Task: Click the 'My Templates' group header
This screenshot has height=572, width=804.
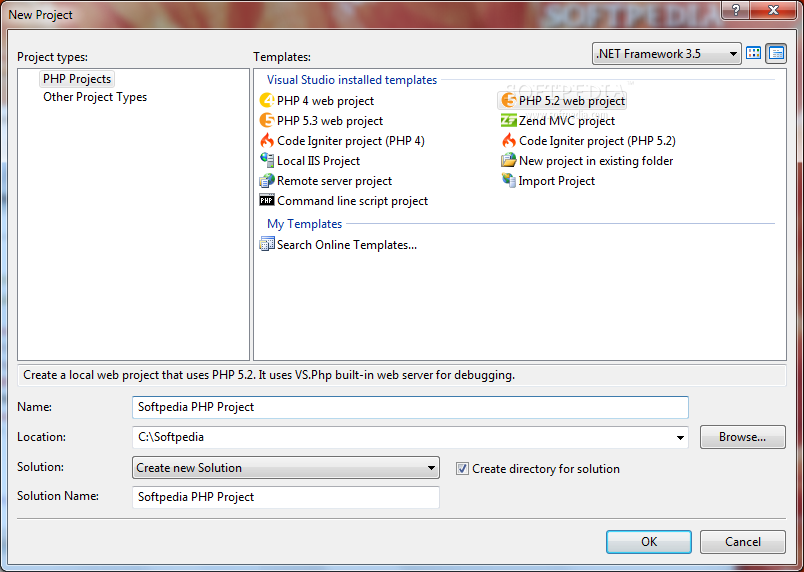Action: point(304,224)
